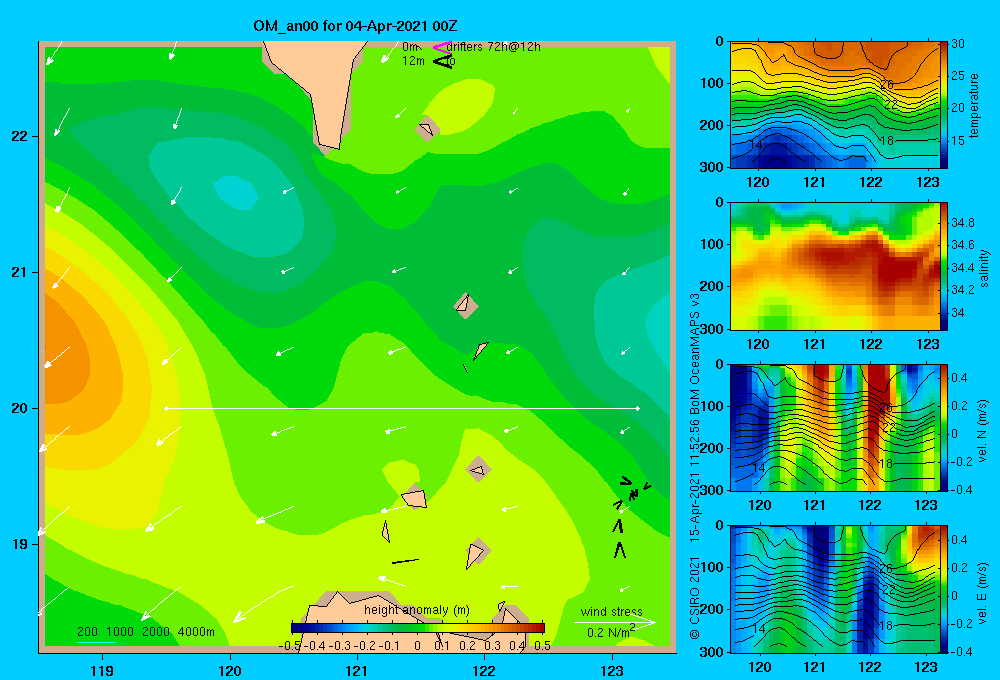1000x680 pixels.
Task: Select the "height anomaly (m)" label
Action: (417, 610)
